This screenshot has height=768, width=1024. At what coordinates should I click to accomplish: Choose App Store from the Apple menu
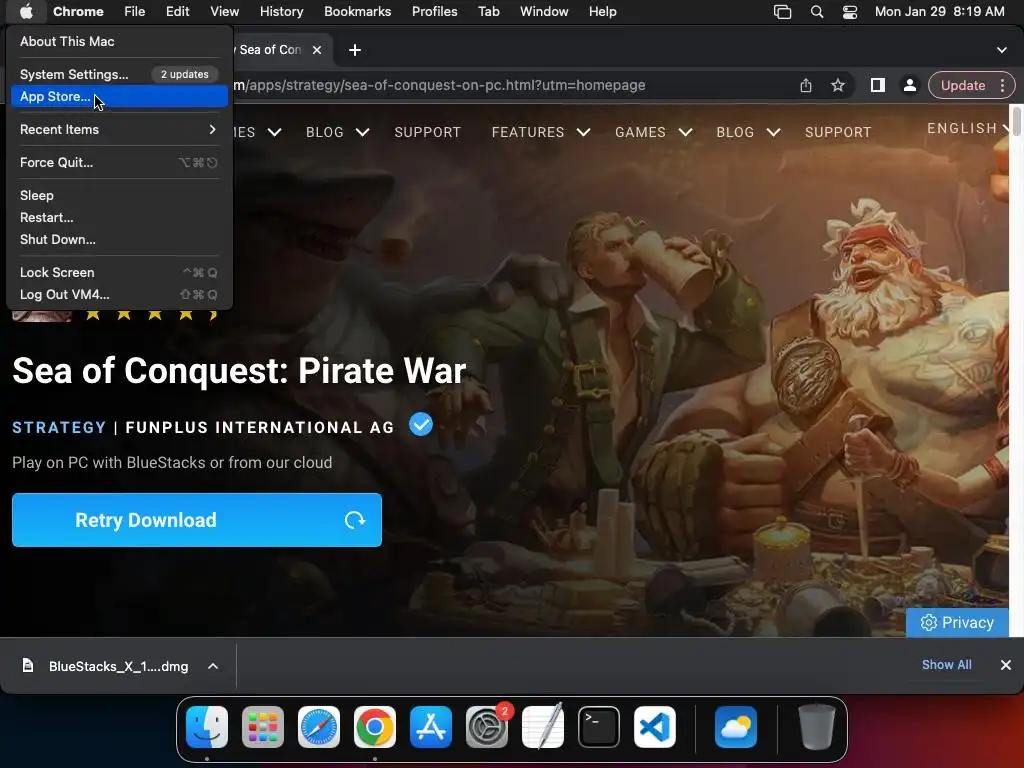[x=120, y=97]
